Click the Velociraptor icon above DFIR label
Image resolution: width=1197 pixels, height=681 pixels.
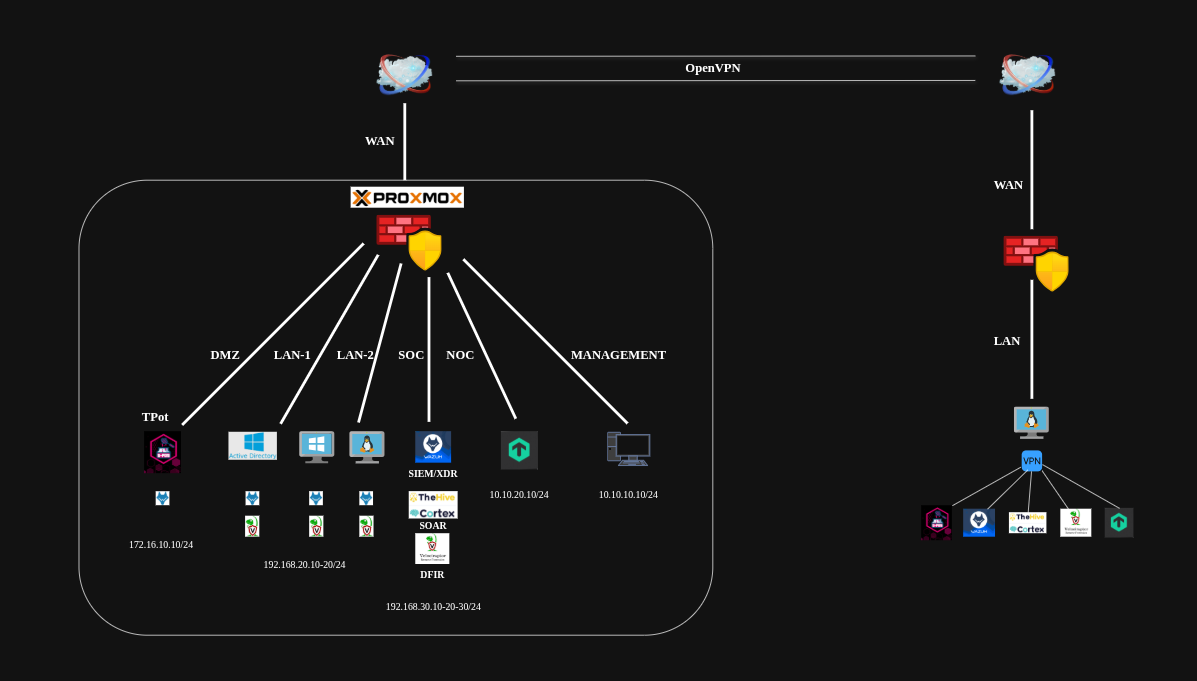click(432, 548)
